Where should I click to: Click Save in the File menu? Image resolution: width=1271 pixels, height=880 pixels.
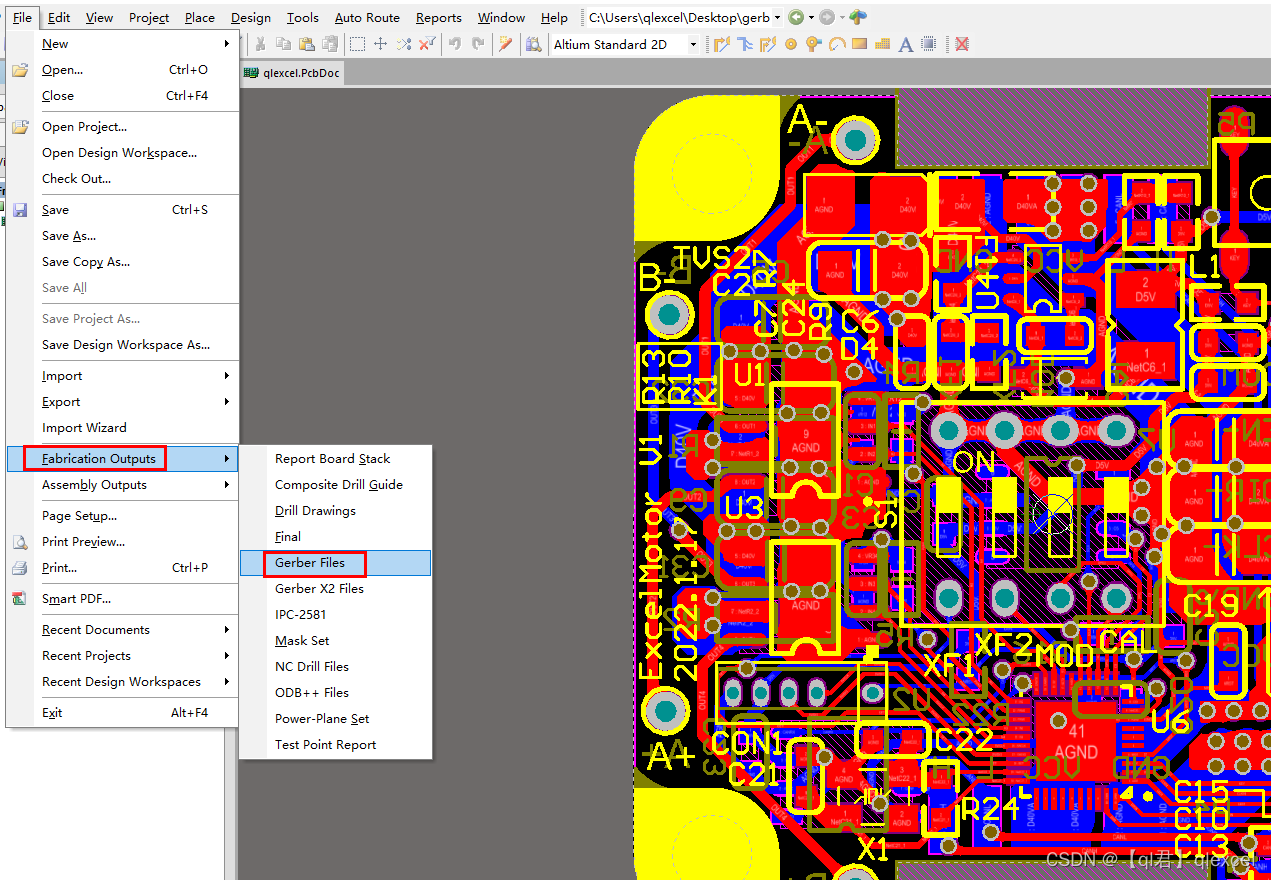point(123,210)
